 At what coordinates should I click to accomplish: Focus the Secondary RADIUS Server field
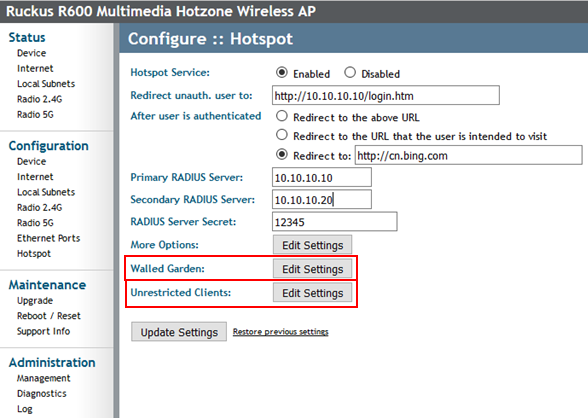pos(322,199)
